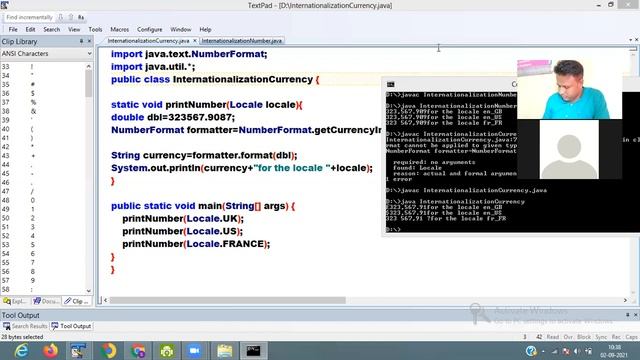Screen dimensions: 640x360
Task: Open the Explorer panel tab
Action: coord(15,301)
